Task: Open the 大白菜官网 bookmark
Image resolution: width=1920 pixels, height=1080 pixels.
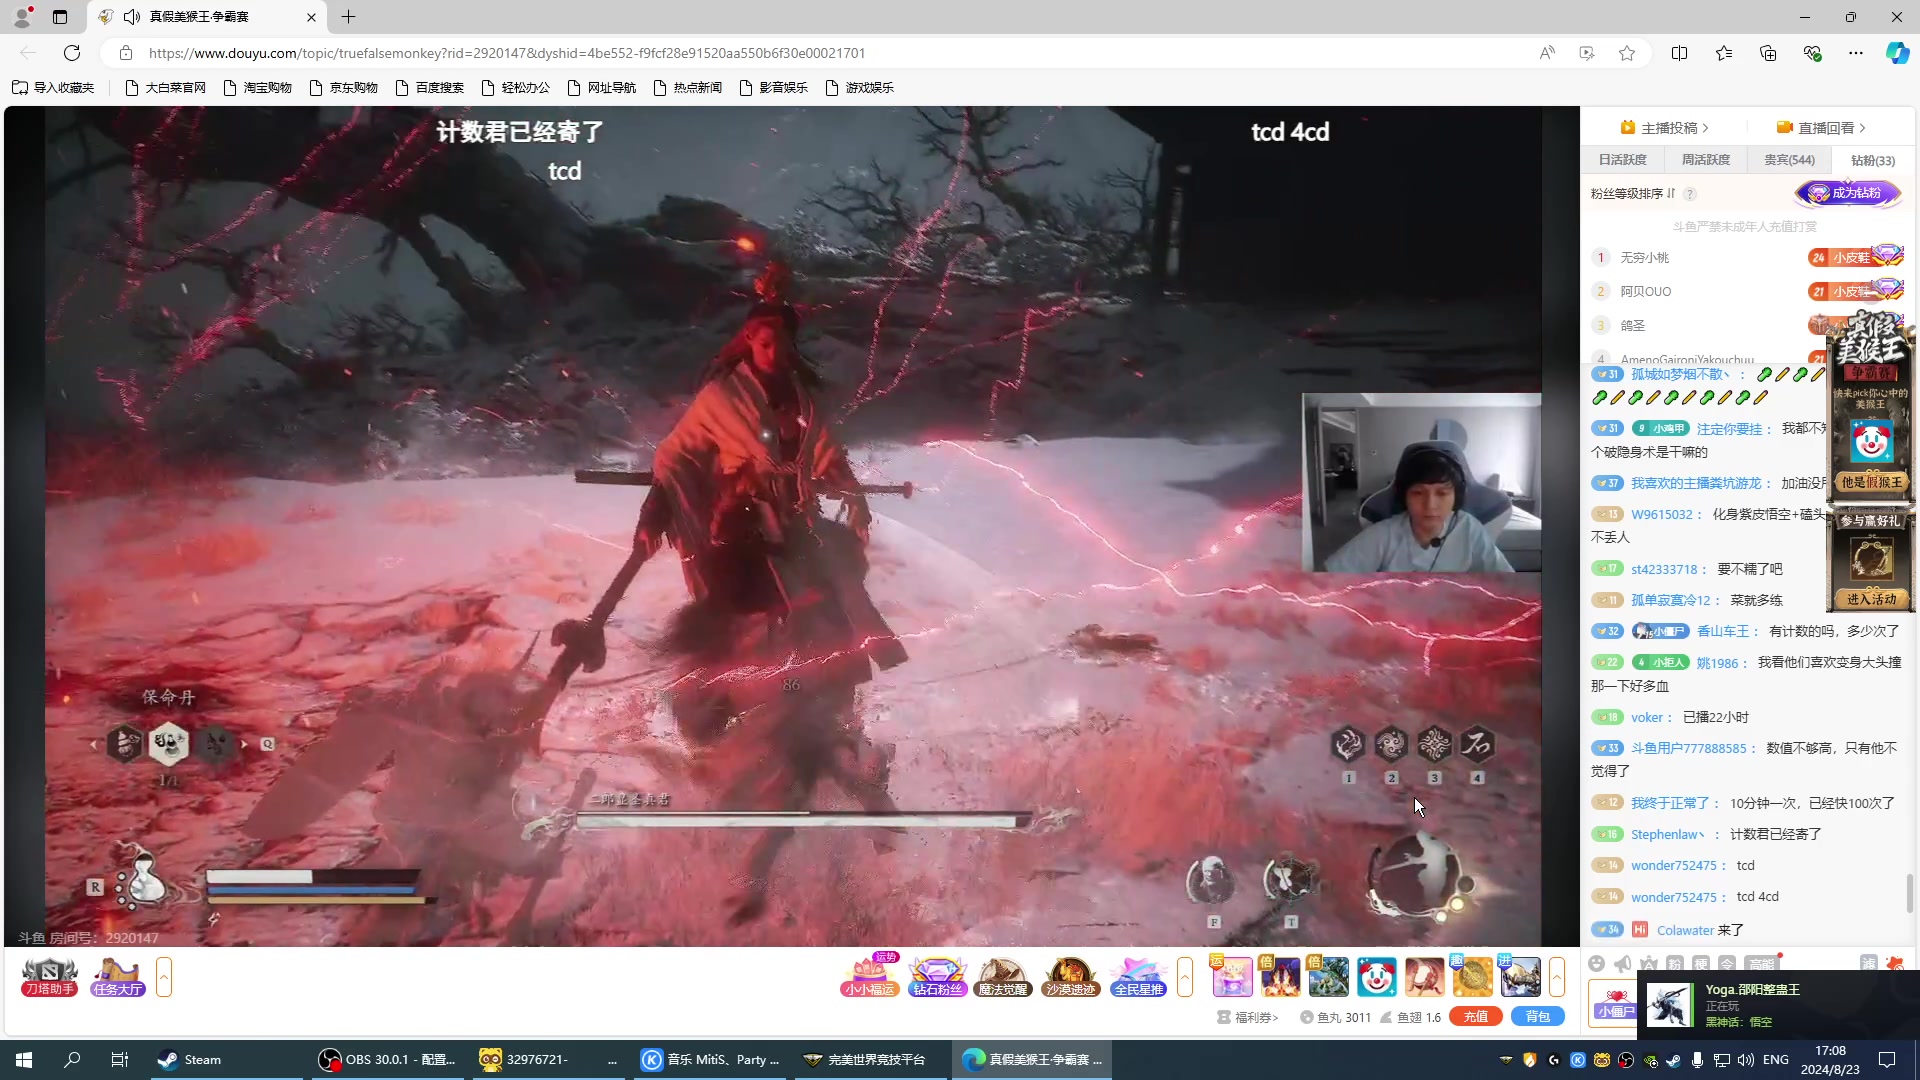Action: pos(166,88)
